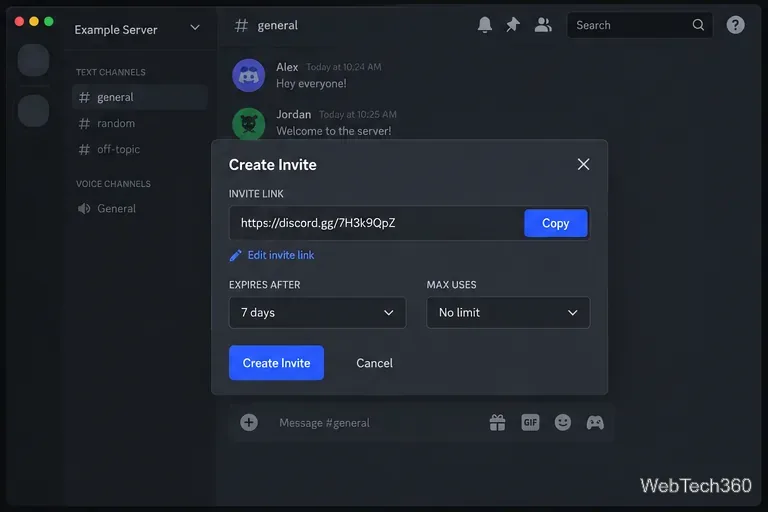Expand Example Server dropdown menu
The height and width of the screenshot is (512, 768).
coord(195,27)
